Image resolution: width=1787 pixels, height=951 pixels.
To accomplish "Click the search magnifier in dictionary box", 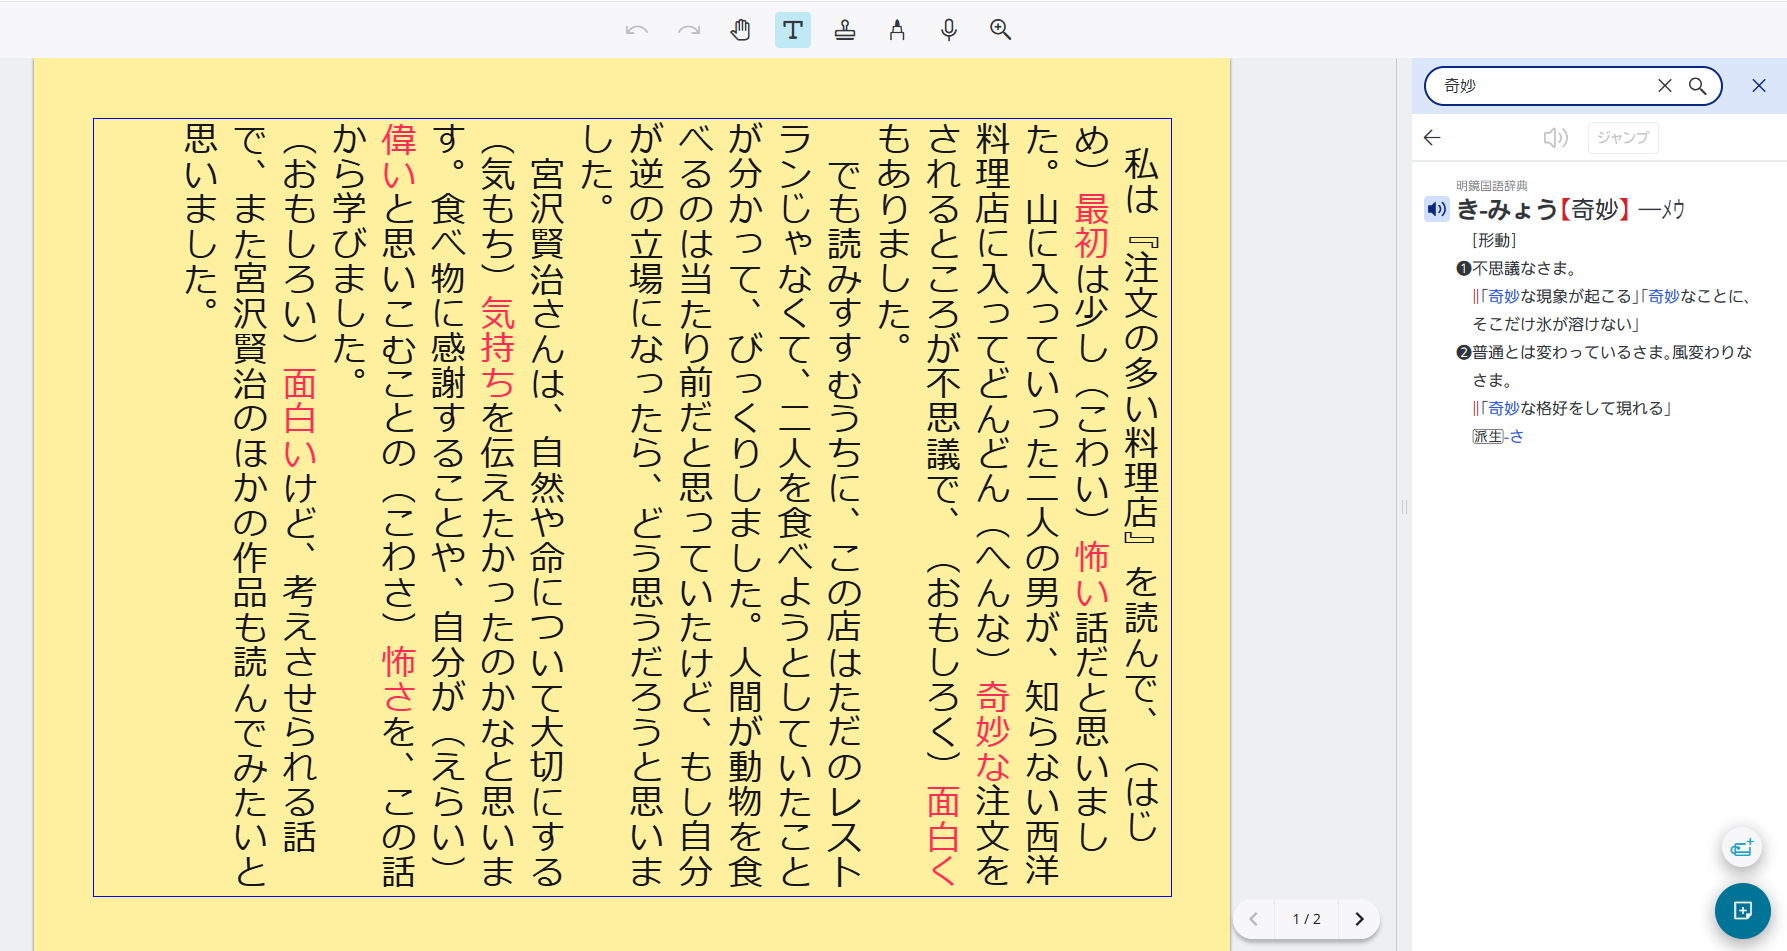I will click(1697, 86).
